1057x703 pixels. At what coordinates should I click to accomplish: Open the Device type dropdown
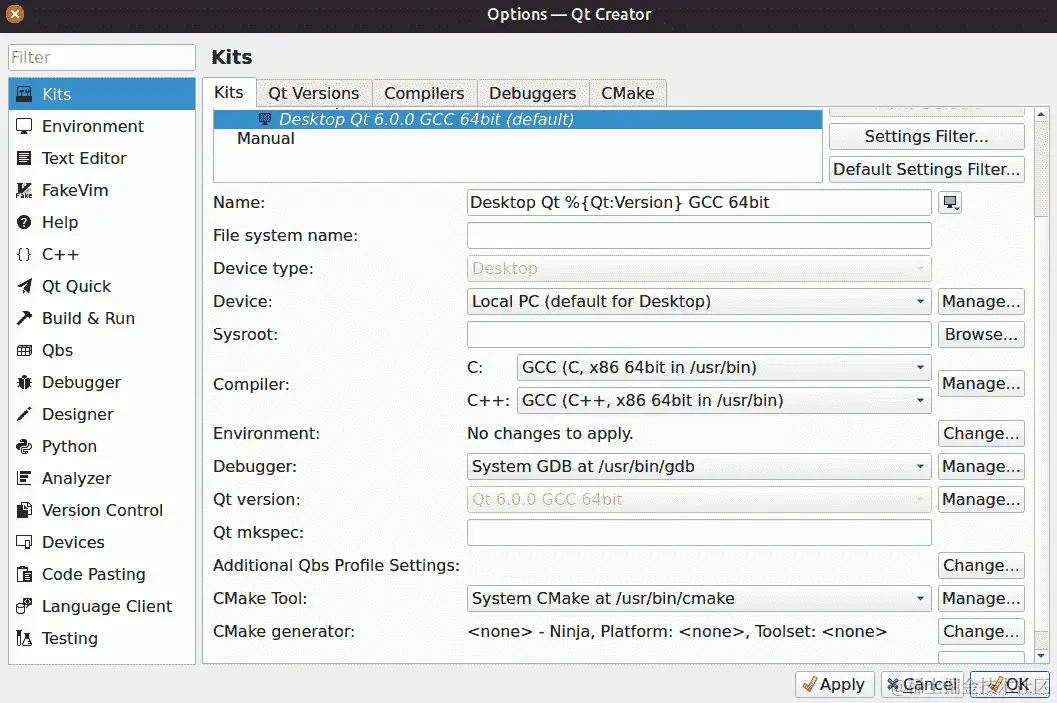coord(699,268)
